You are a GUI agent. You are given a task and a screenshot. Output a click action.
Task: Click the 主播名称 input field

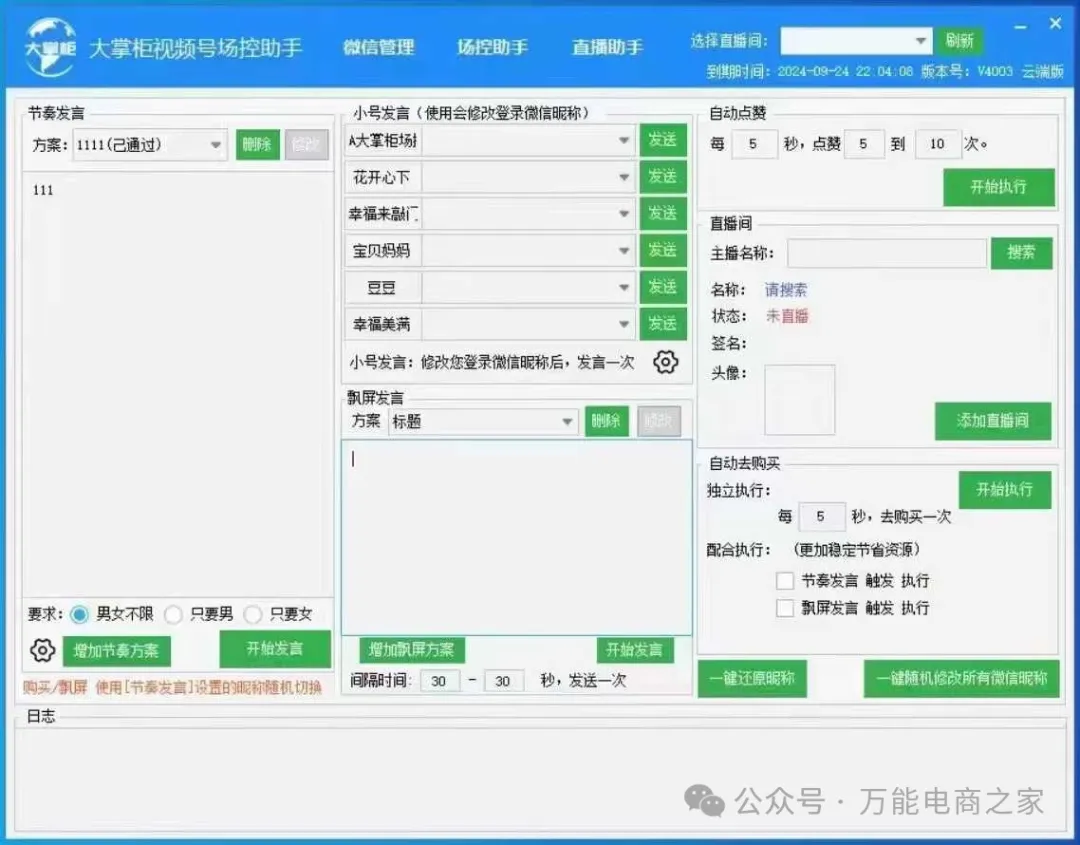[x=886, y=253]
